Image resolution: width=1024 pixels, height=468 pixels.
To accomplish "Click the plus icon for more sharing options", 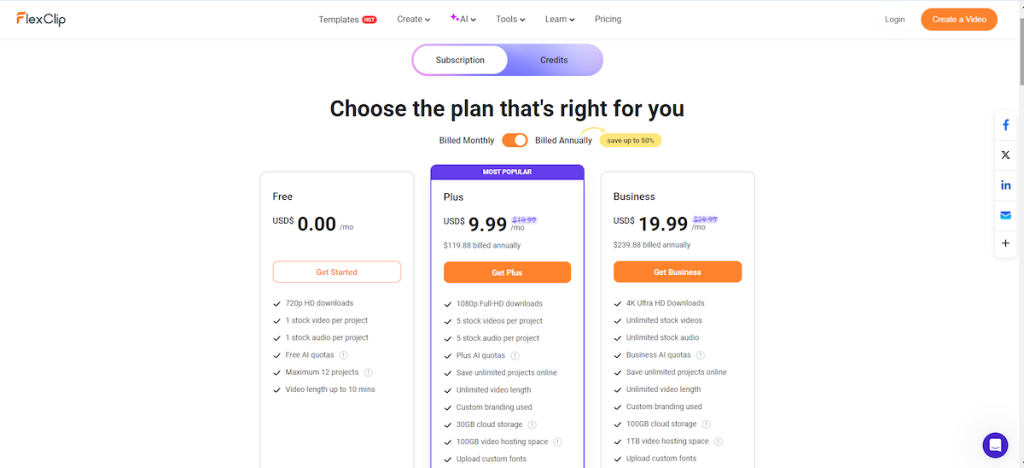I will click(1005, 244).
